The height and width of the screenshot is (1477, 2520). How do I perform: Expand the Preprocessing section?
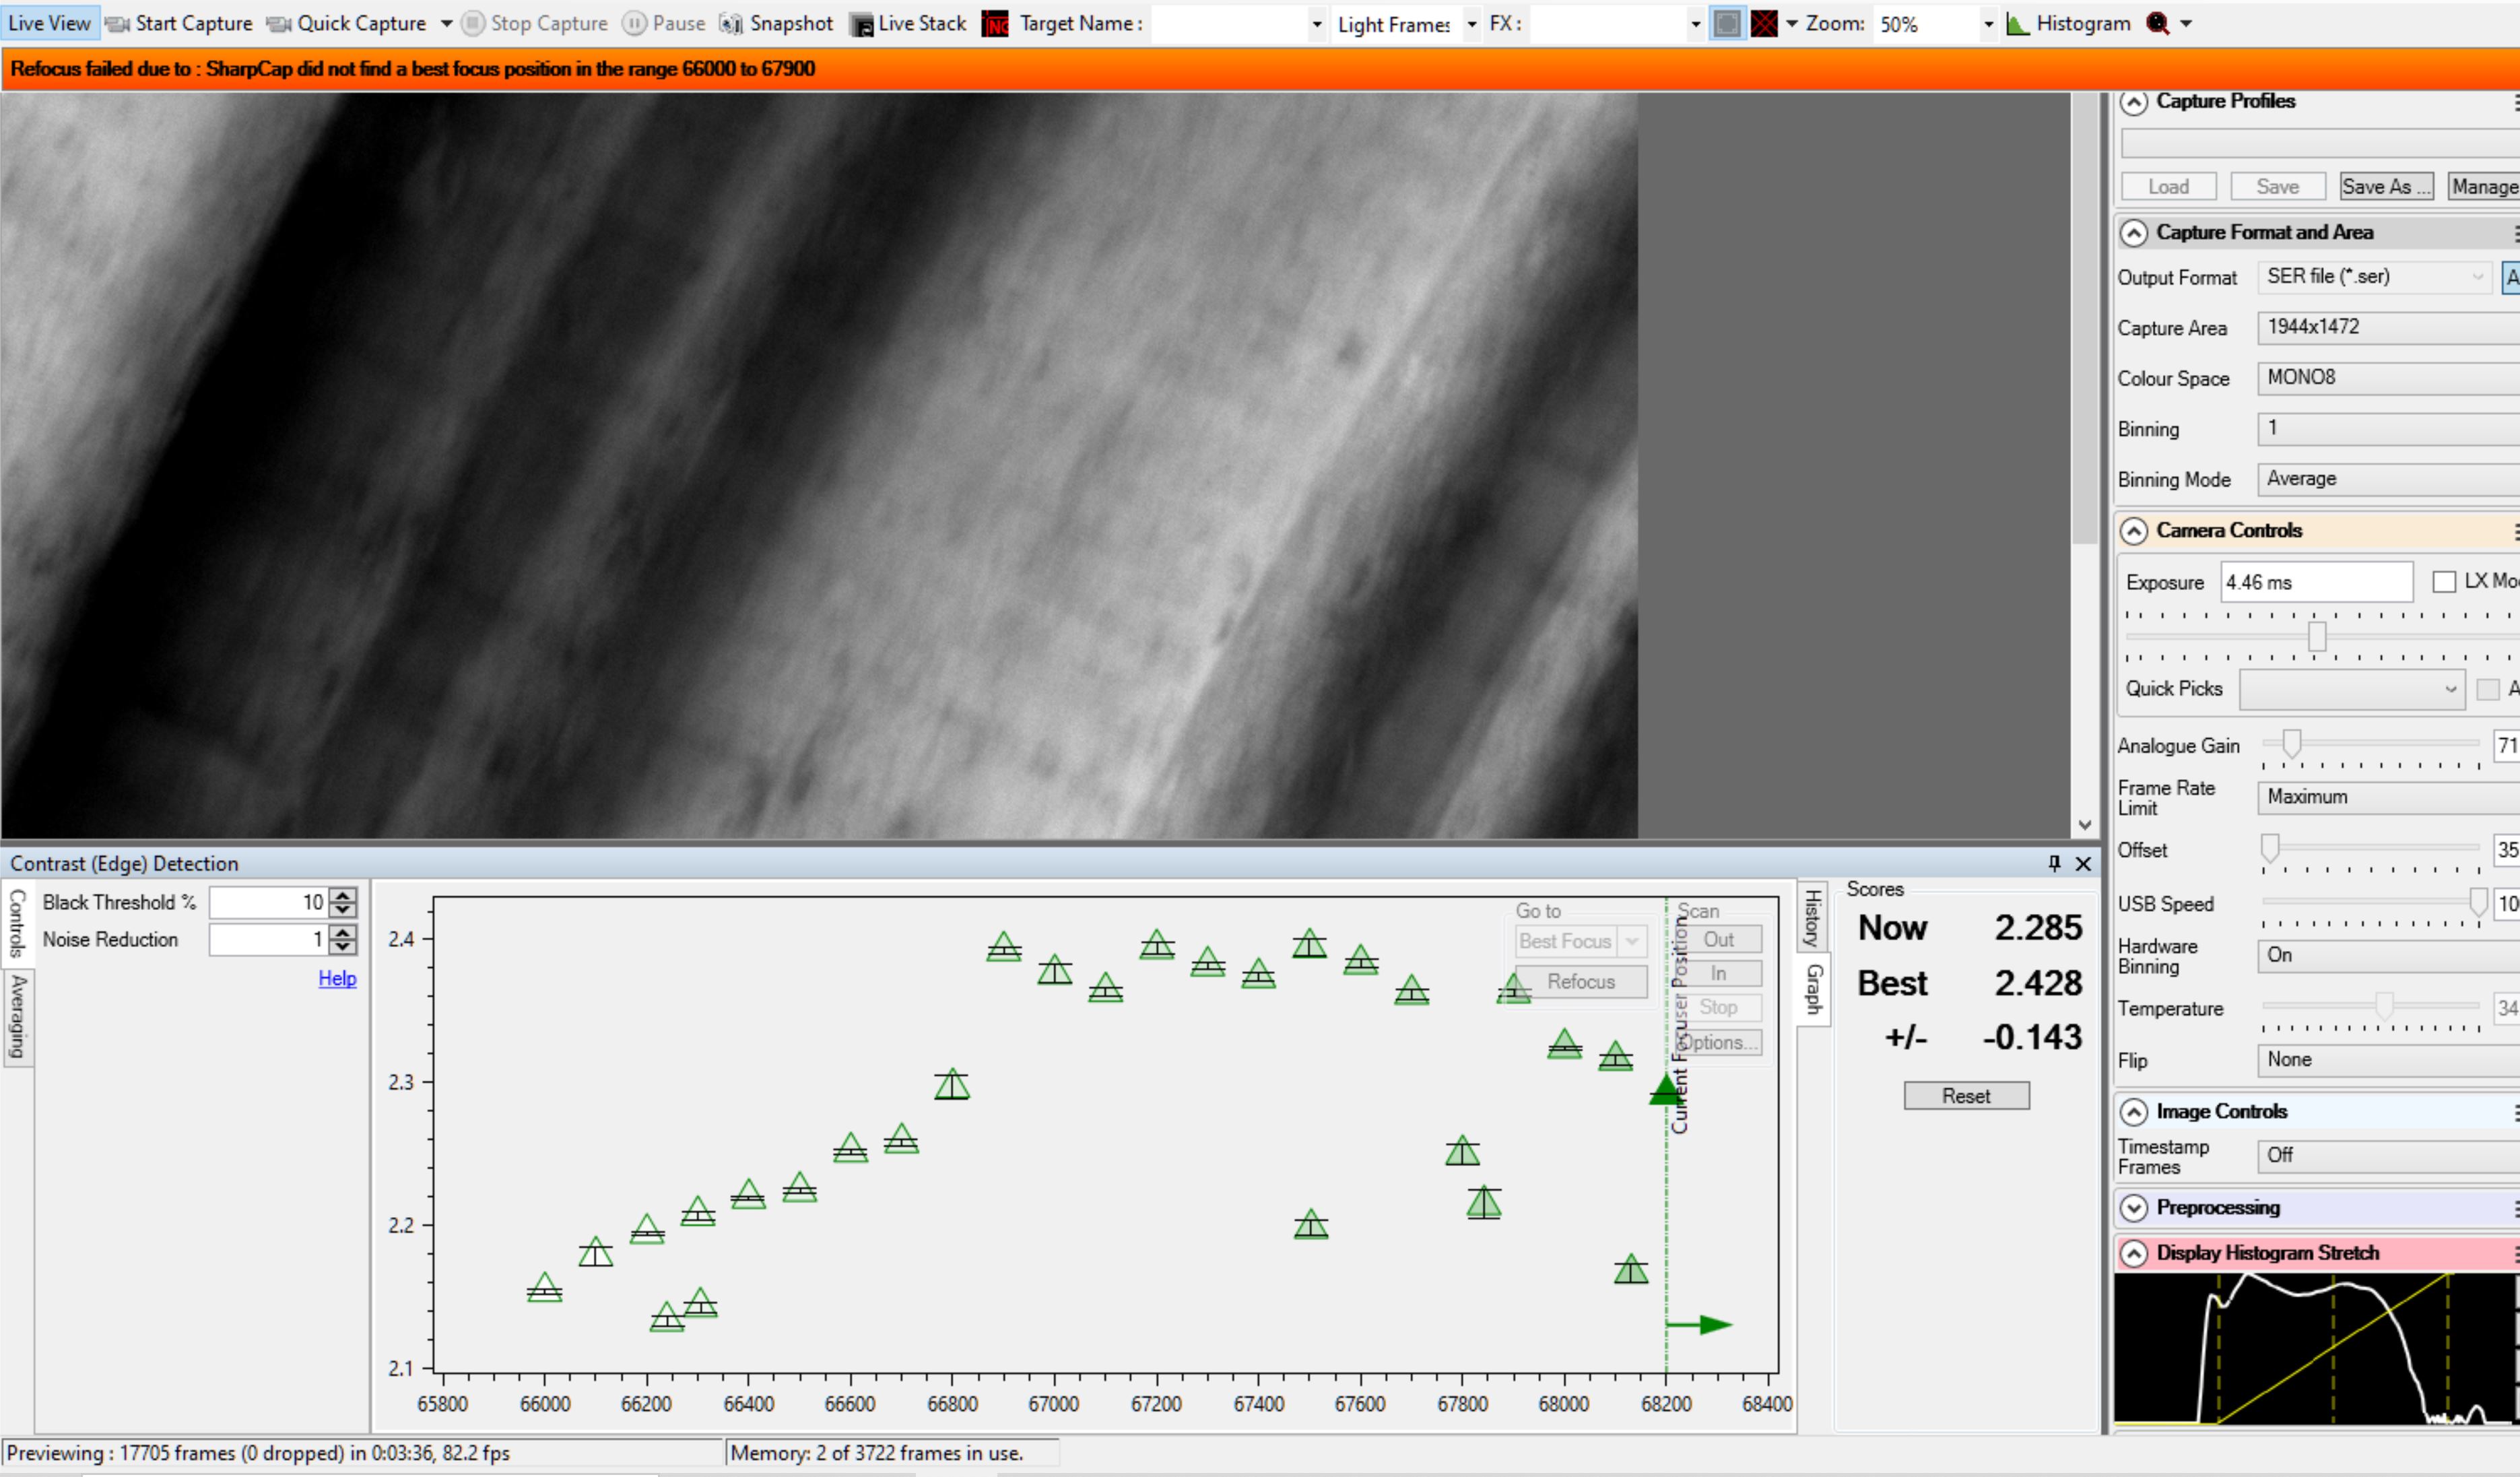[2134, 1208]
